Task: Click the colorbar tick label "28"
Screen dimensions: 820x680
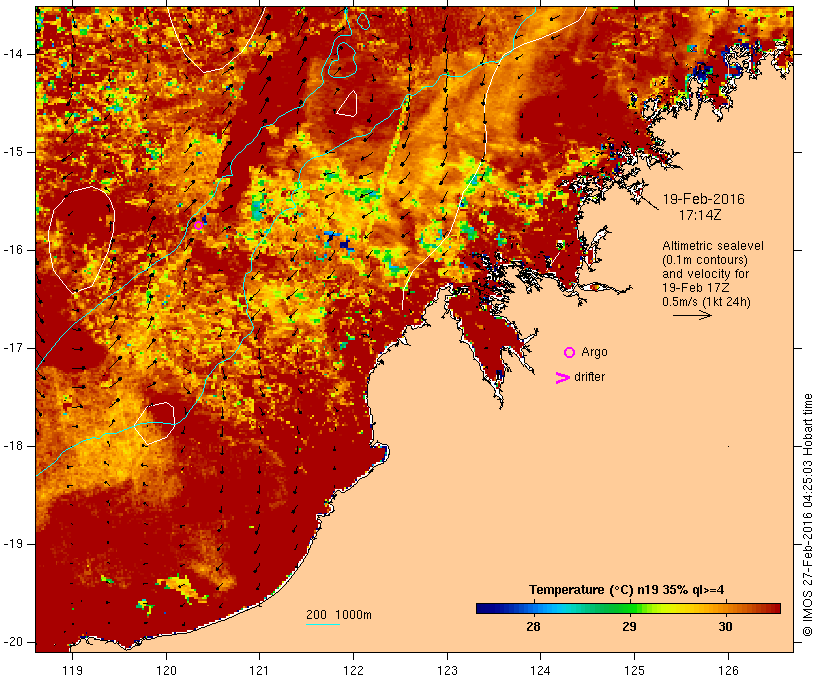Action: point(533,627)
